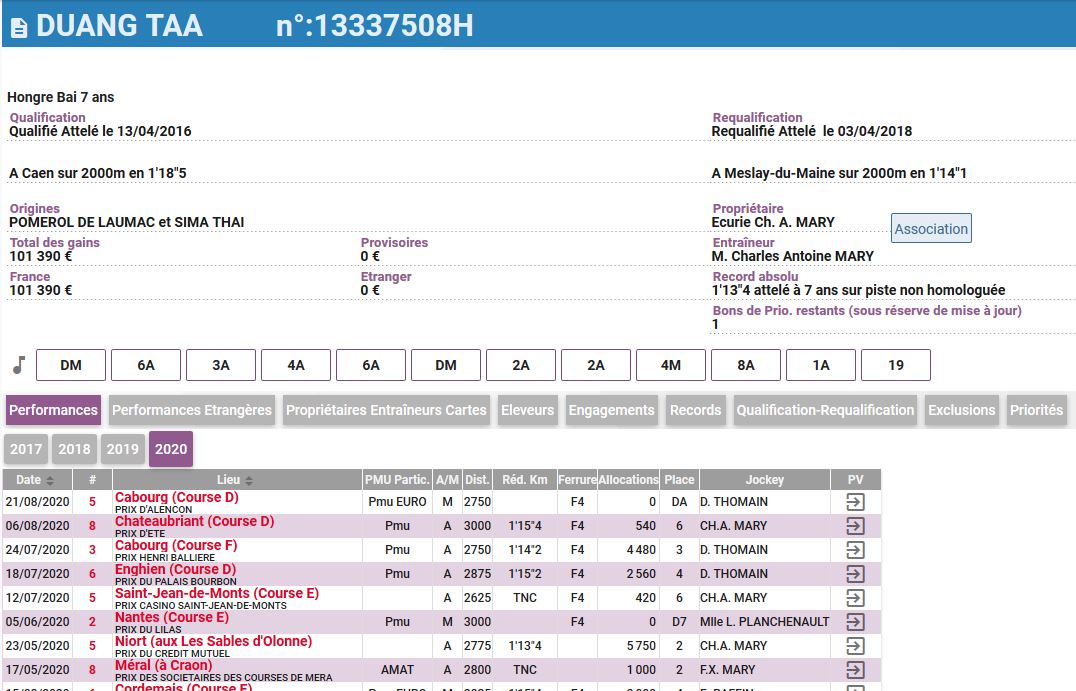Open the Engagements tab
Viewport: 1076px width, 691px height.
(611, 410)
